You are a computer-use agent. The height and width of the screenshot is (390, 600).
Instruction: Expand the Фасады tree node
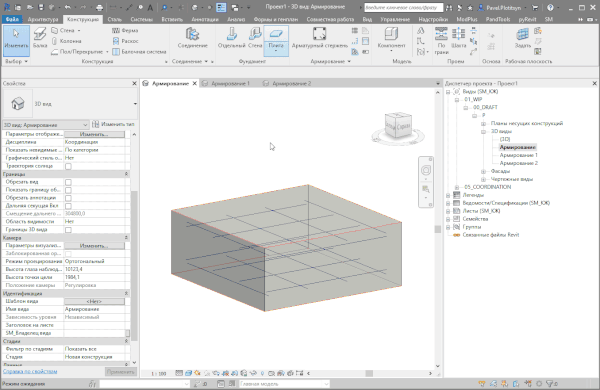(483, 171)
